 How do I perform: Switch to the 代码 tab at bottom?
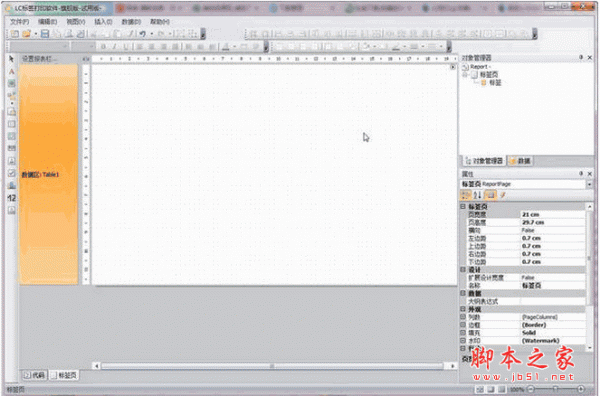34,375
